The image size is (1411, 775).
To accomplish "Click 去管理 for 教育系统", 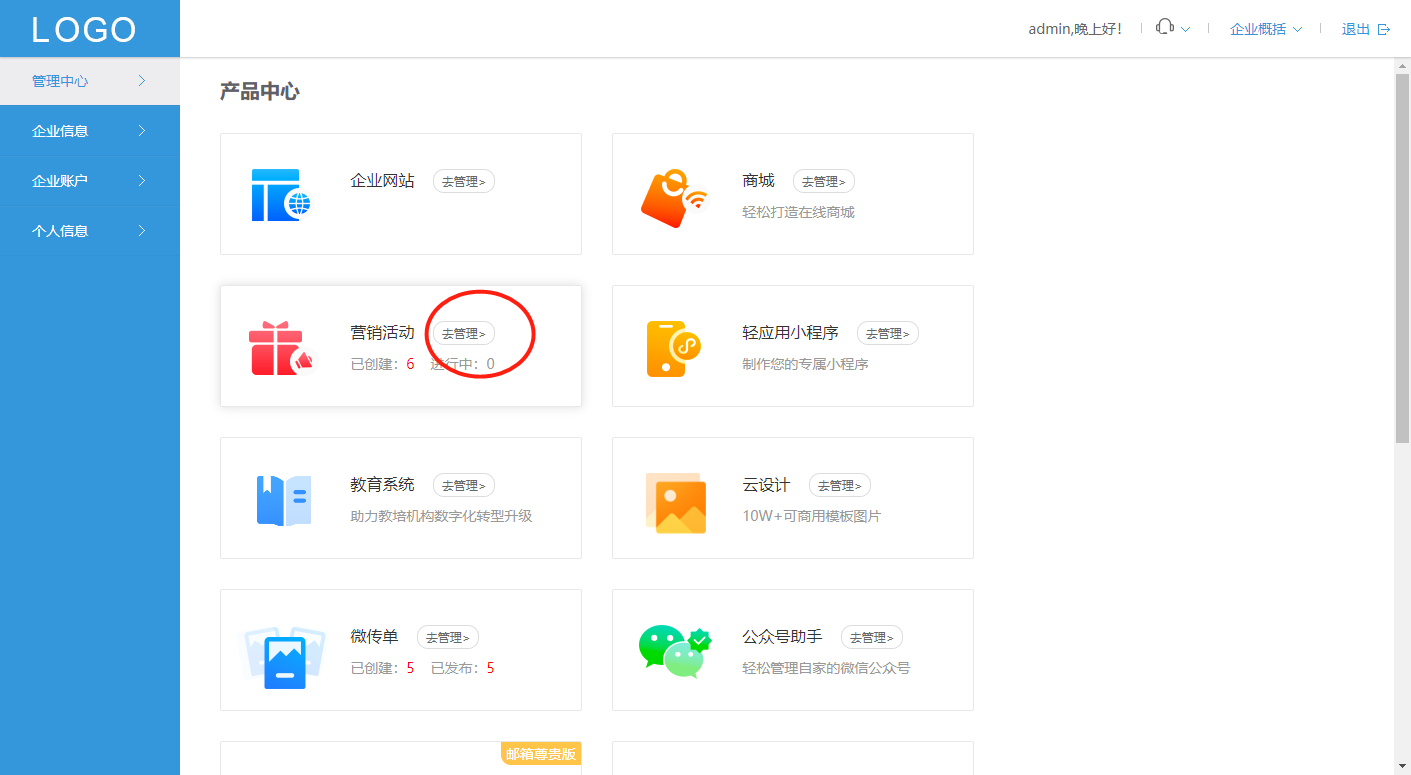I will (x=464, y=486).
